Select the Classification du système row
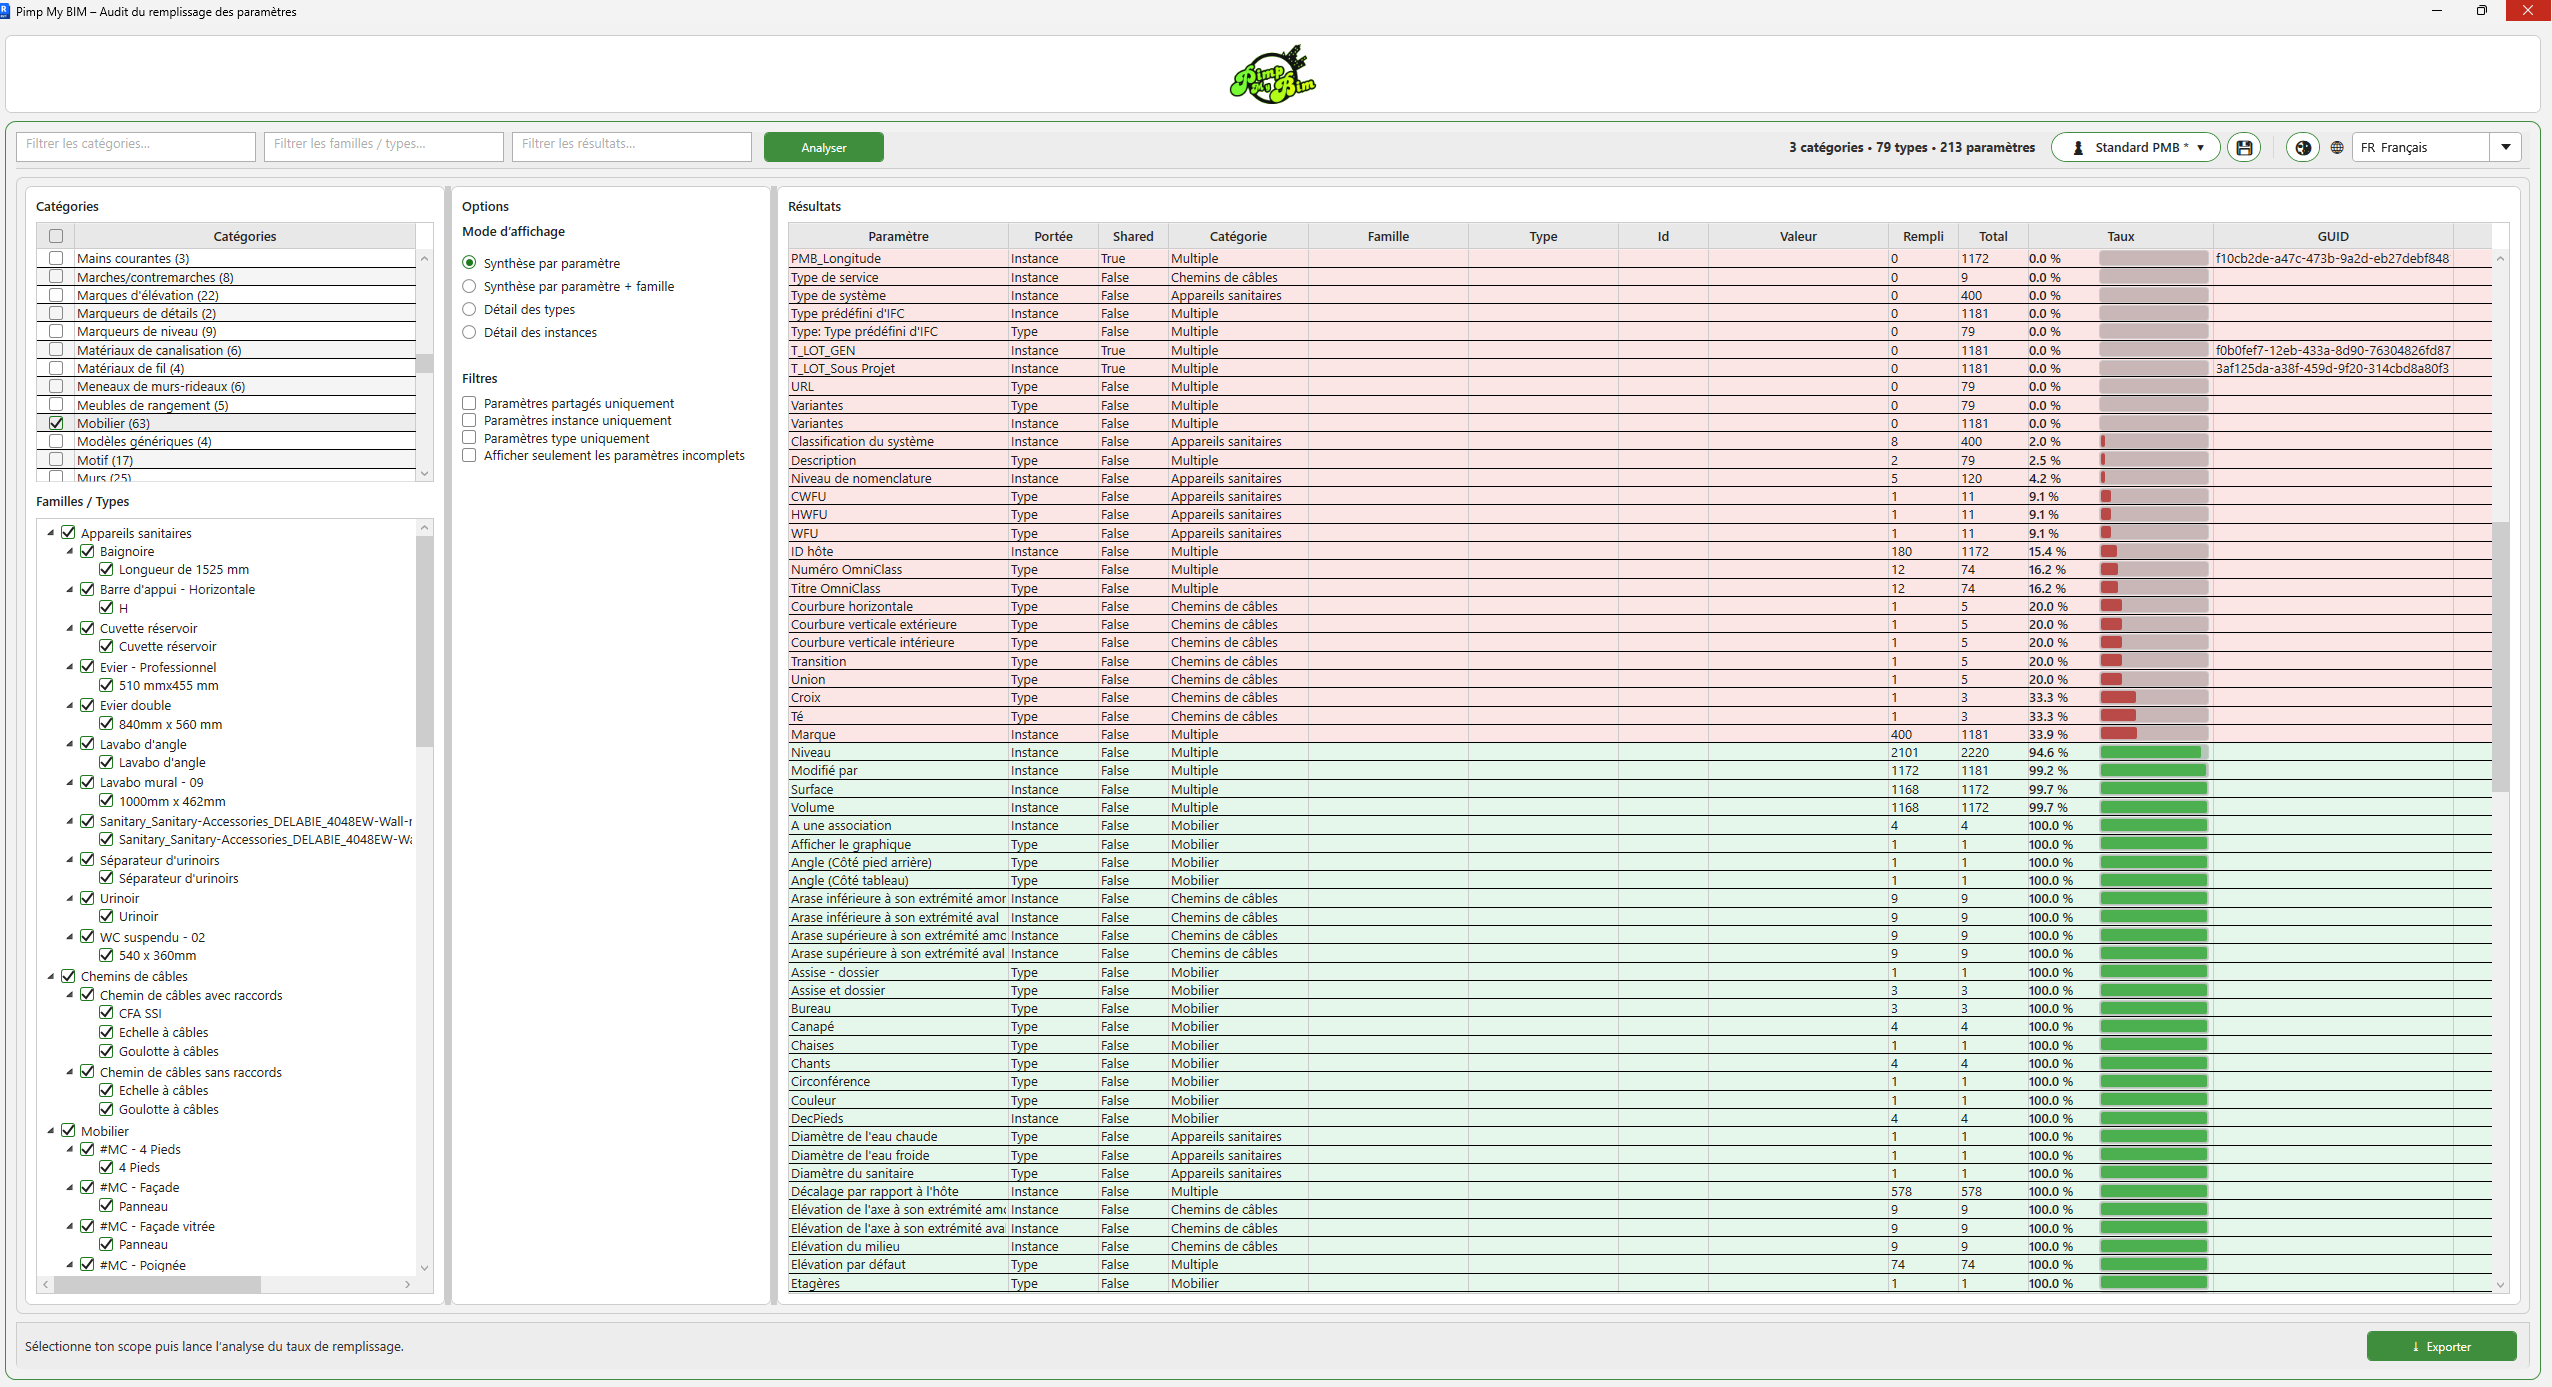Screen dimensions: 2552x1387 click(x=1639, y=441)
